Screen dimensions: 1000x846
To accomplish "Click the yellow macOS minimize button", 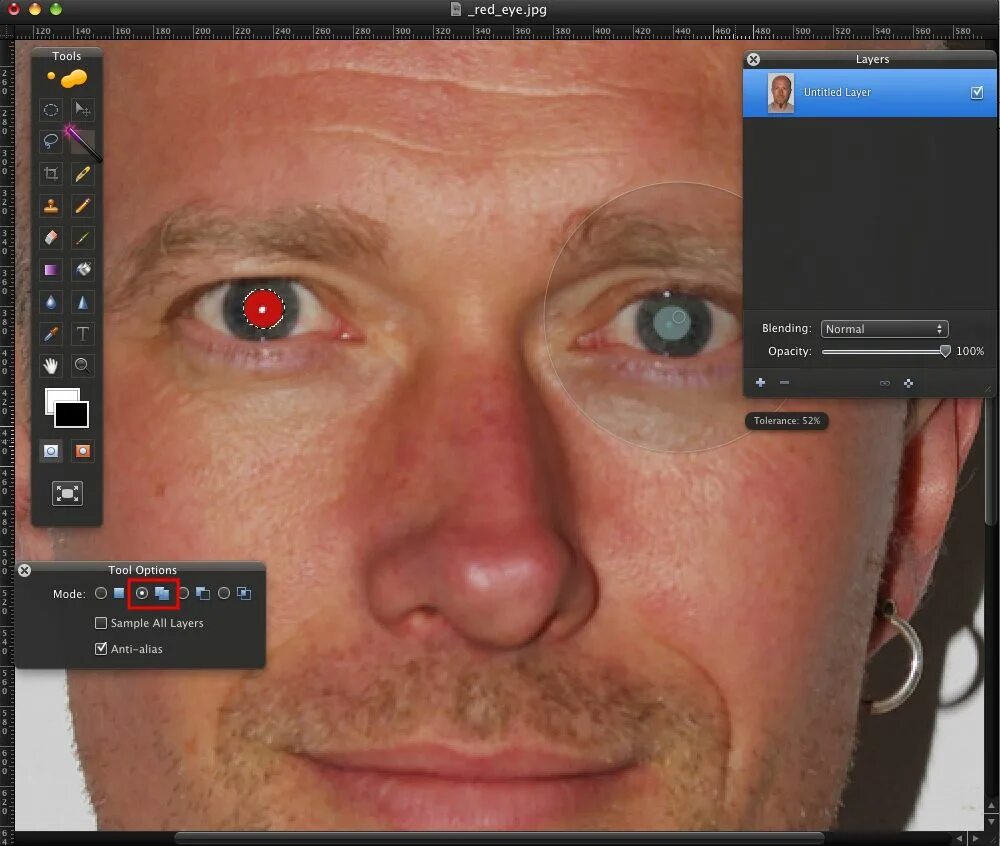I will coord(35,9).
